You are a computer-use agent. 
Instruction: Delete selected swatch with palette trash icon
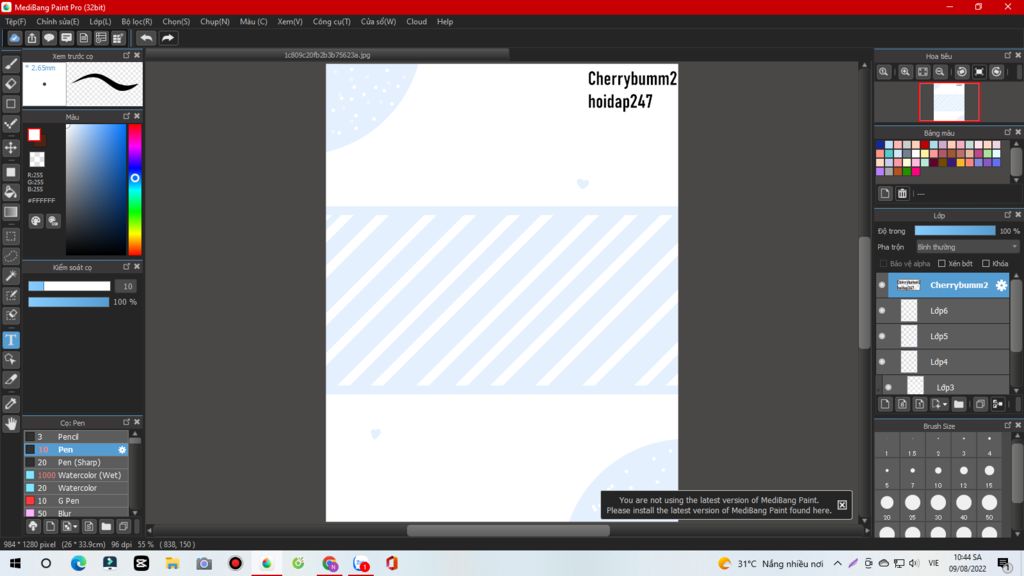902,193
